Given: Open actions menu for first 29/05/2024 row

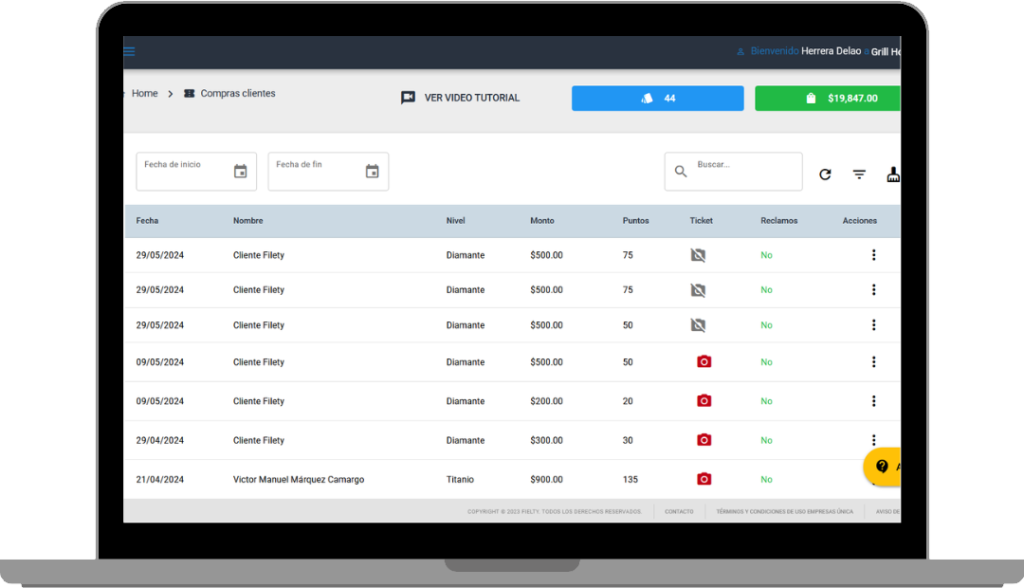Looking at the screenshot, I should point(873,255).
